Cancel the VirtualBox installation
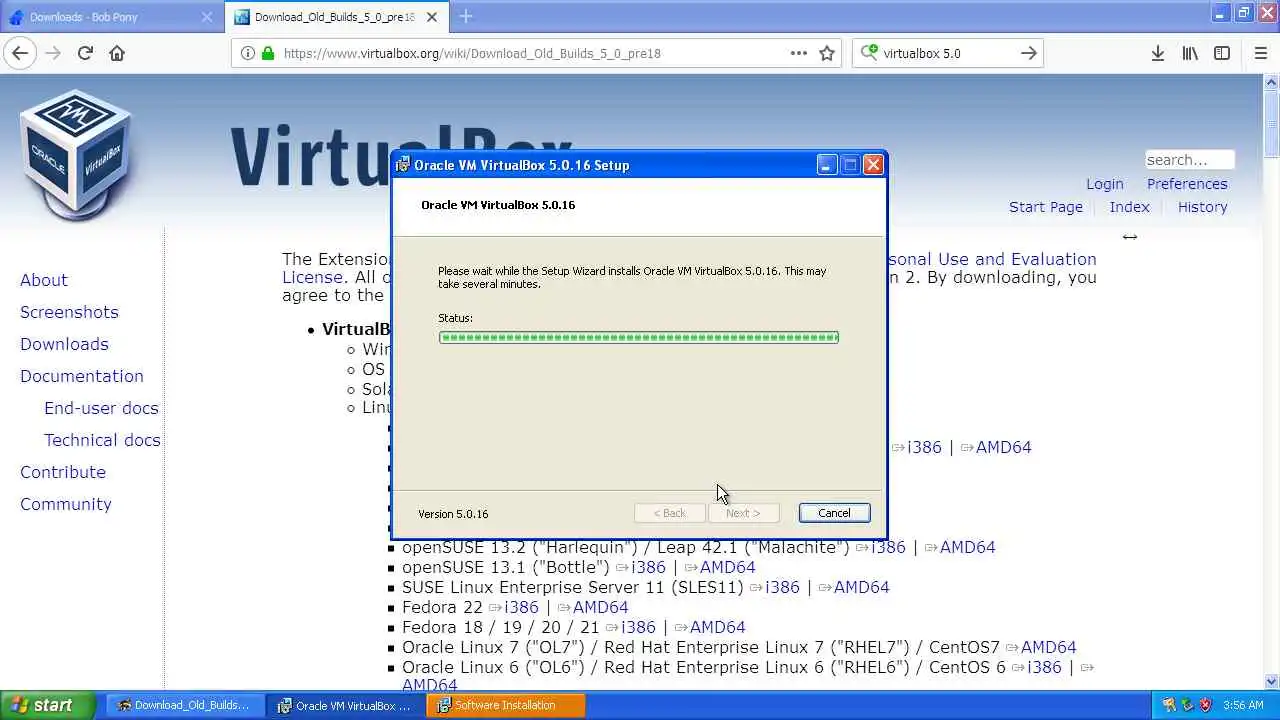 tap(834, 513)
